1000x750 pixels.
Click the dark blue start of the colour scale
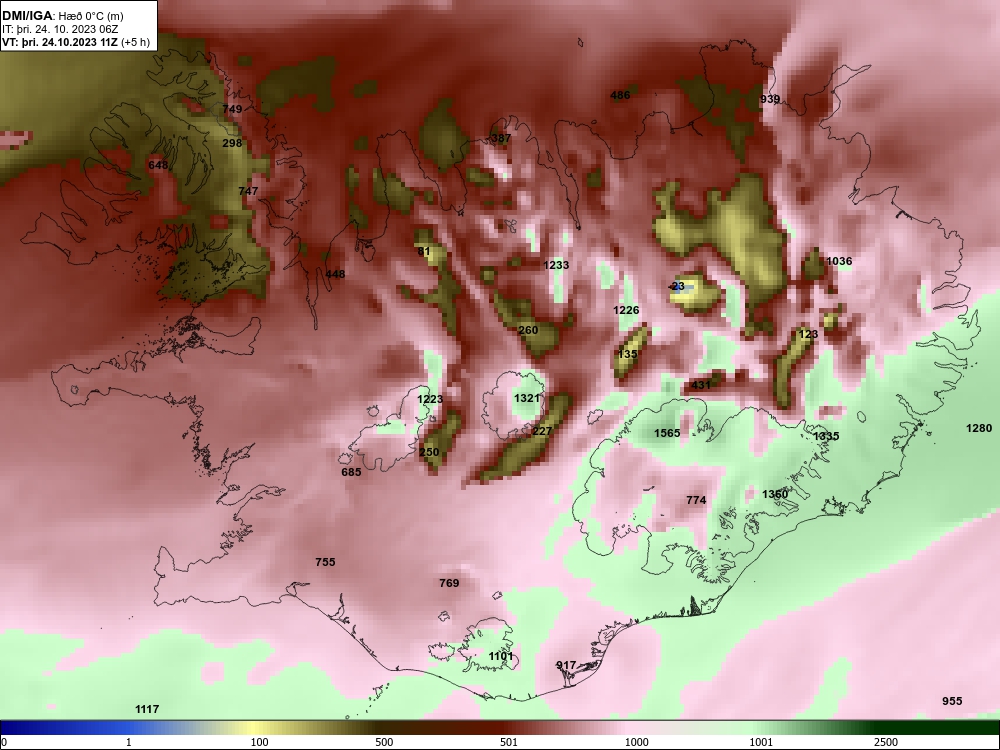13,728
